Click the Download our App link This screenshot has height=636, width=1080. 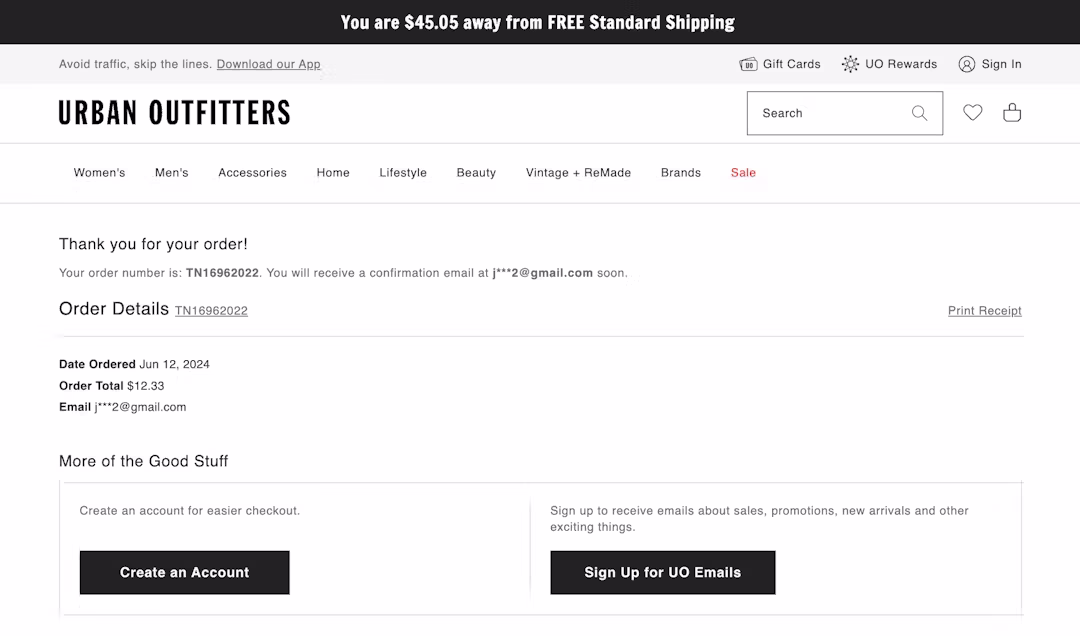point(268,64)
